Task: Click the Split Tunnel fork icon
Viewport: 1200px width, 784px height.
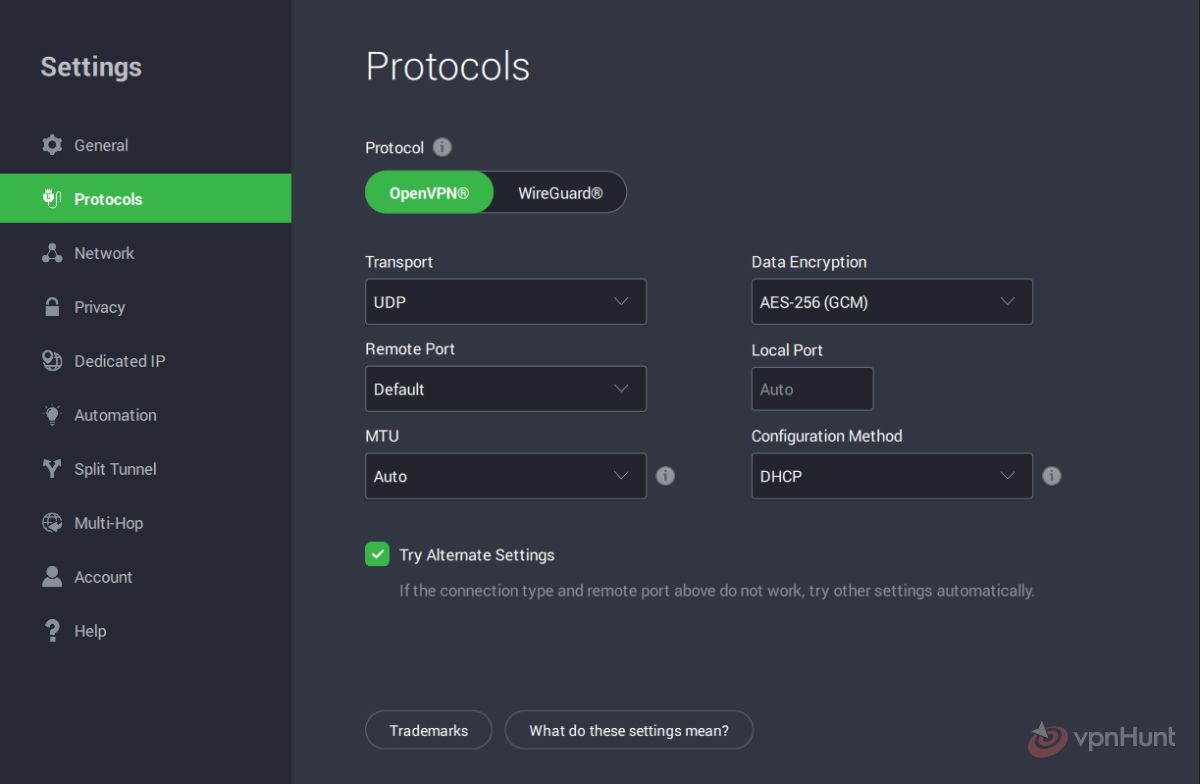Action: coord(52,469)
